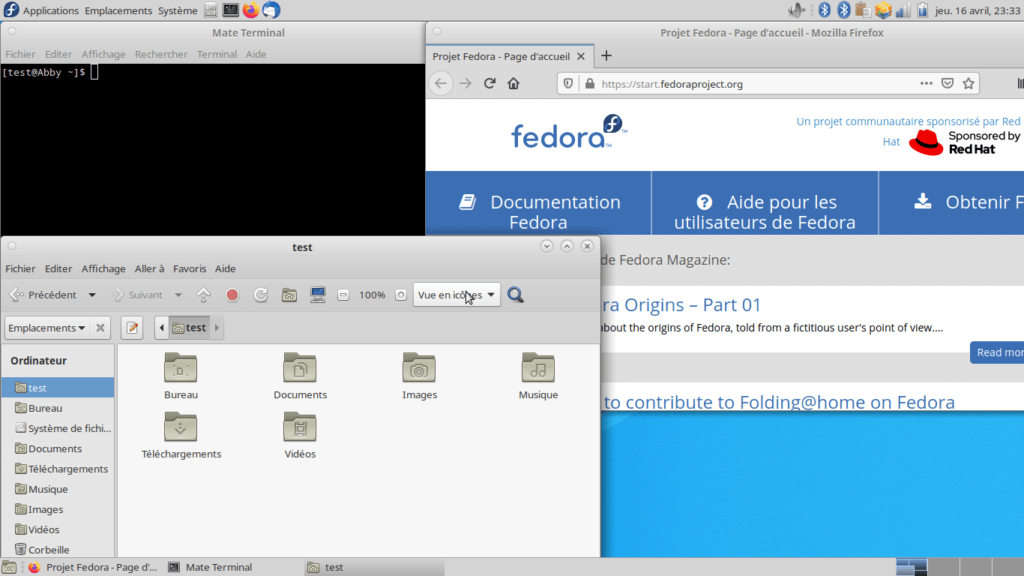Open the home folder toolbar icon
The height and width of the screenshot is (576, 1024).
pos(289,295)
